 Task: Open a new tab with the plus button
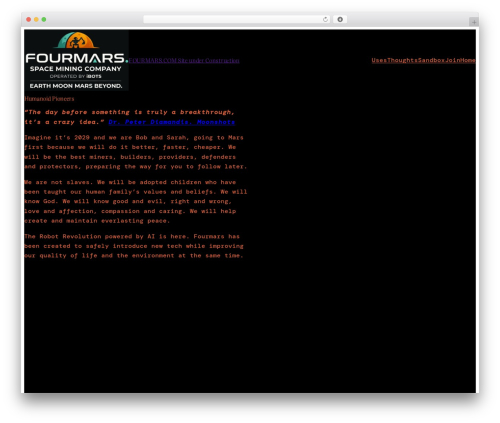click(474, 22)
